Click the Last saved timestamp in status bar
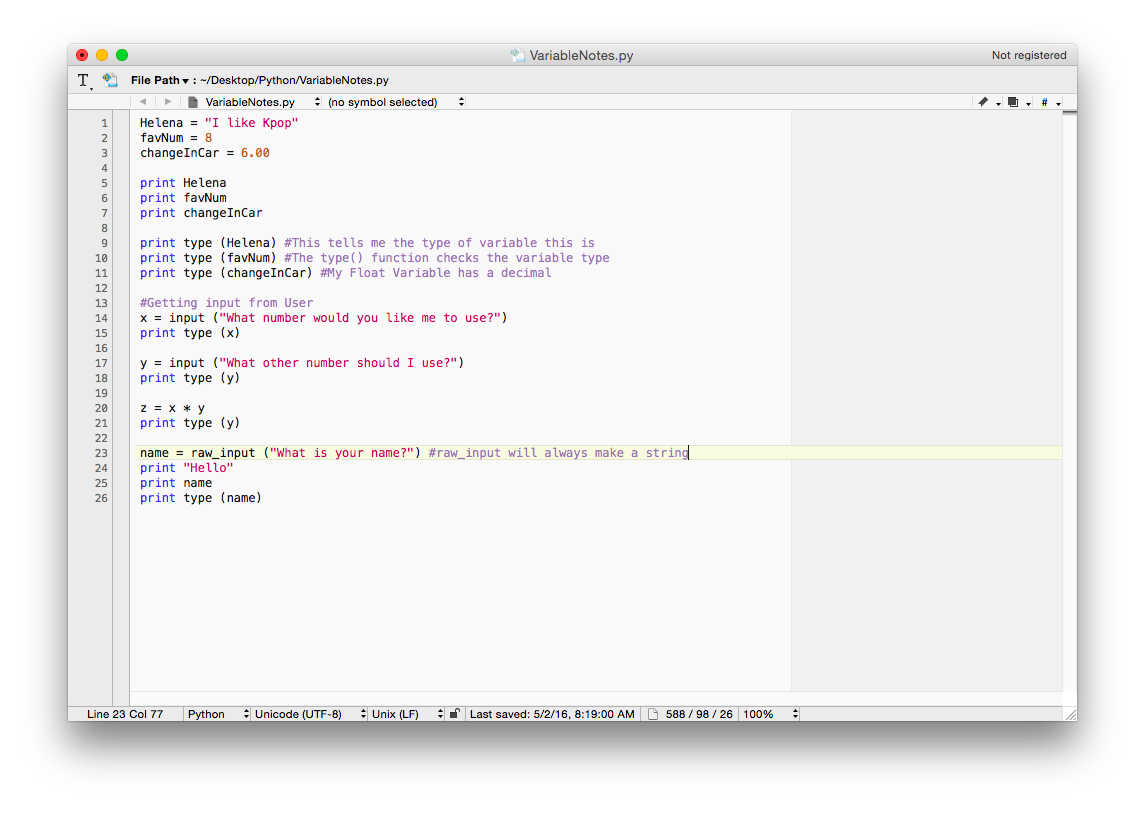 click(552, 714)
